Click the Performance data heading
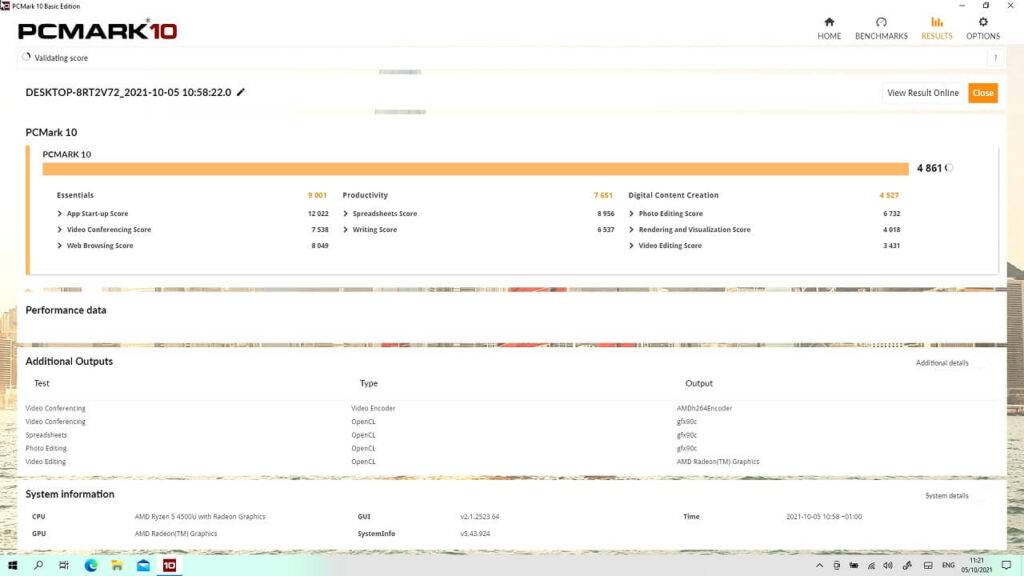1024x576 pixels. [x=65, y=310]
